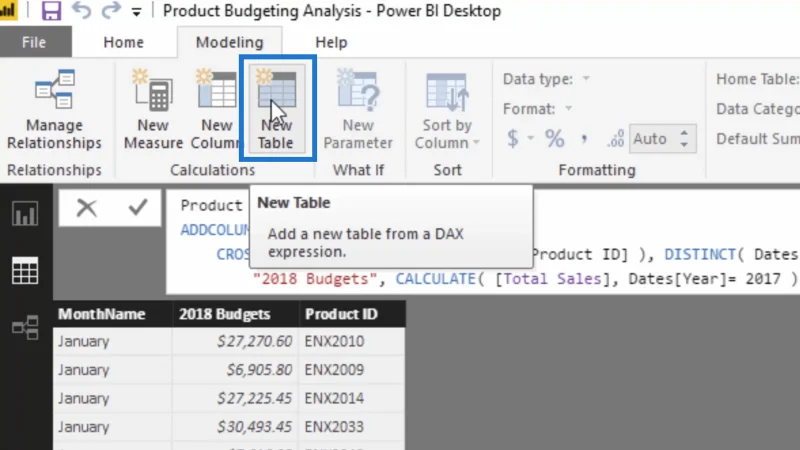Select the Modeling tab
Screen dimensions: 800x450
pyautogui.click(x=230, y=42)
